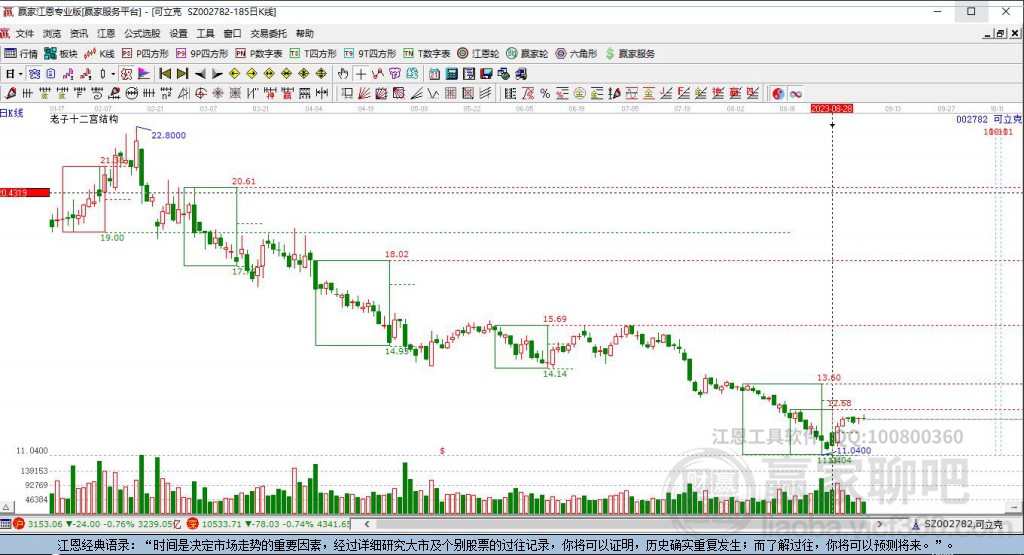Collapse the volume panel triangle button
The width and height of the screenshot is (1024, 555).
click(x=6, y=507)
